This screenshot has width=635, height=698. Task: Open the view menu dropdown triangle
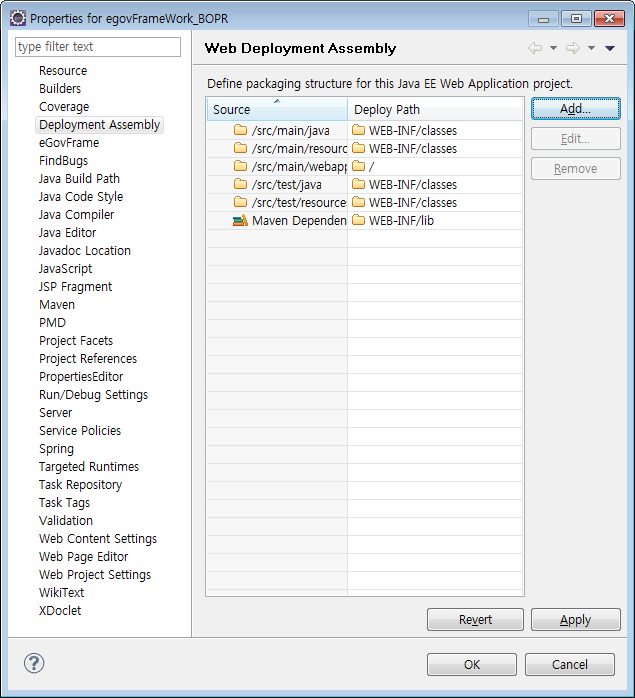point(609,48)
